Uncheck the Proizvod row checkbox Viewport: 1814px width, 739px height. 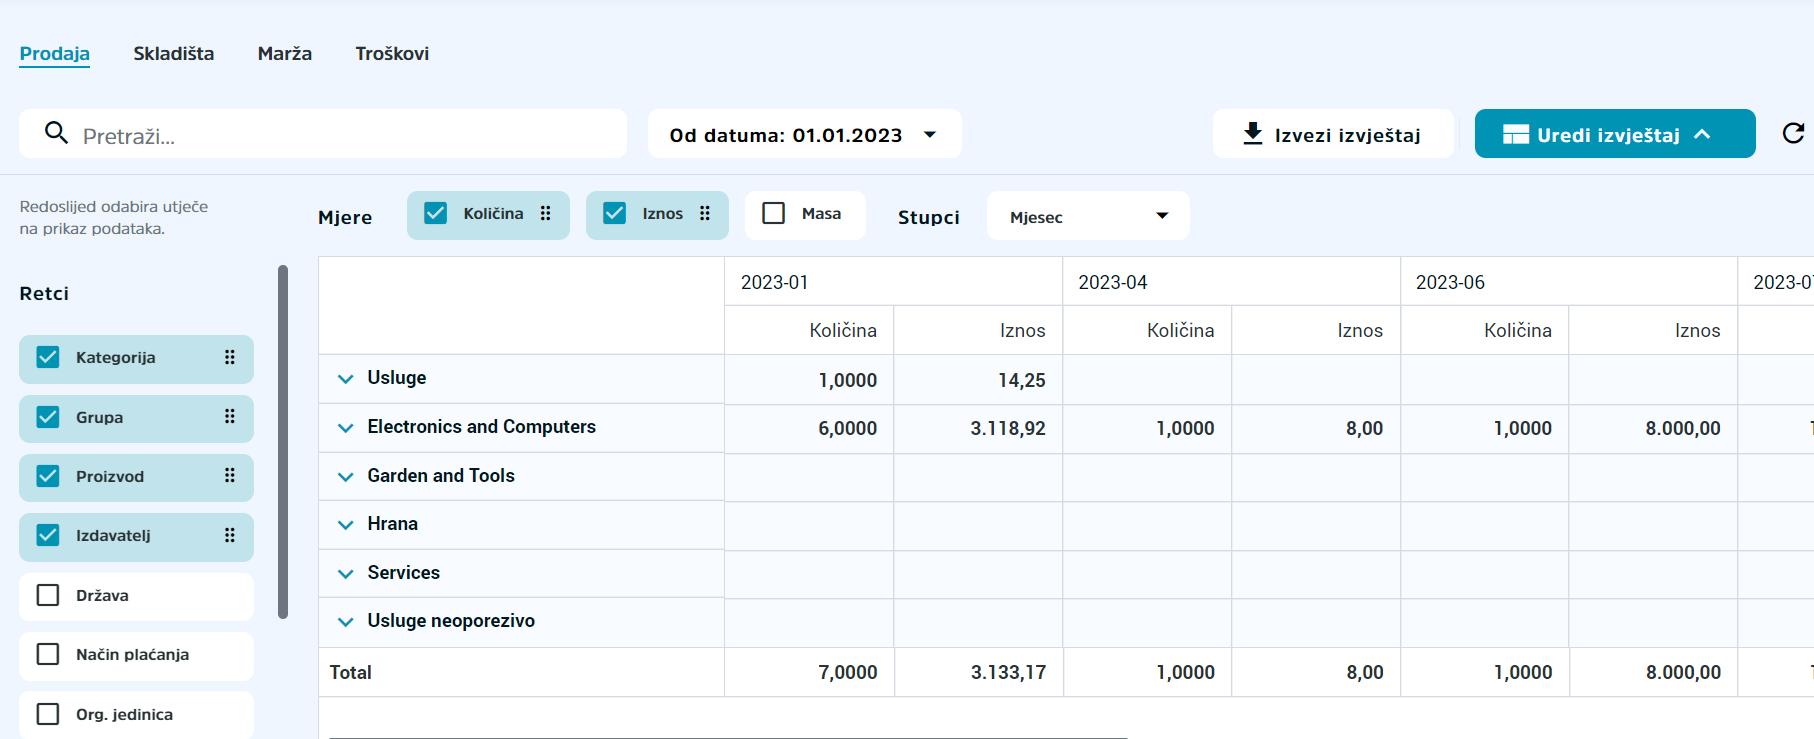(48, 476)
